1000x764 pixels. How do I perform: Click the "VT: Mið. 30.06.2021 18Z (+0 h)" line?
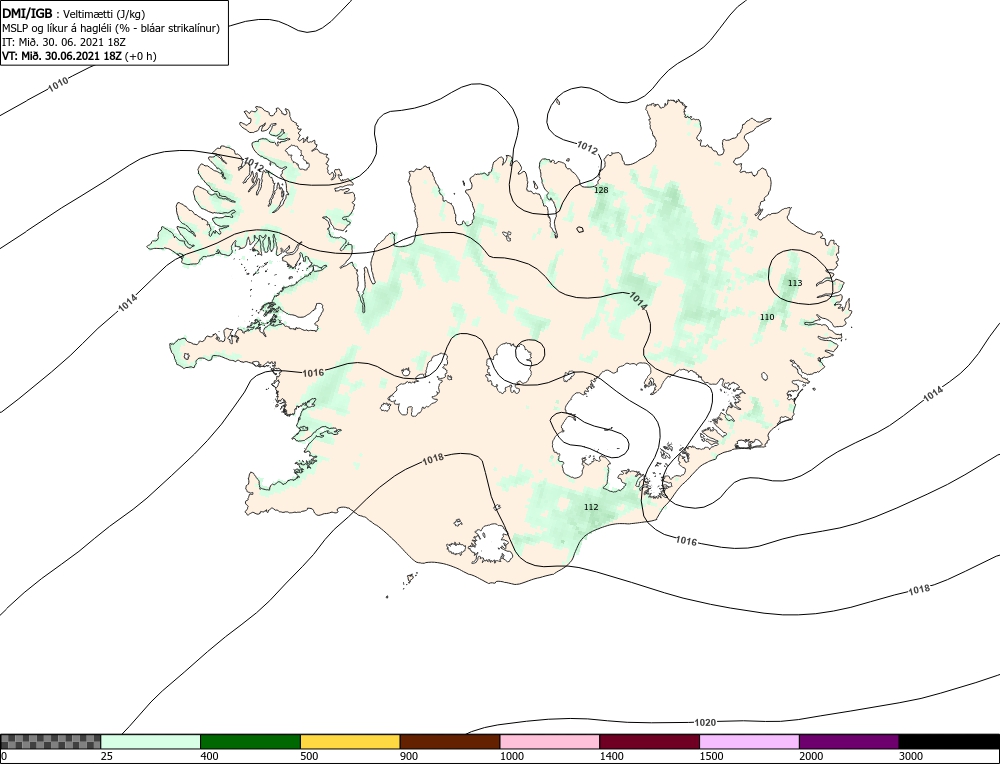point(79,55)
